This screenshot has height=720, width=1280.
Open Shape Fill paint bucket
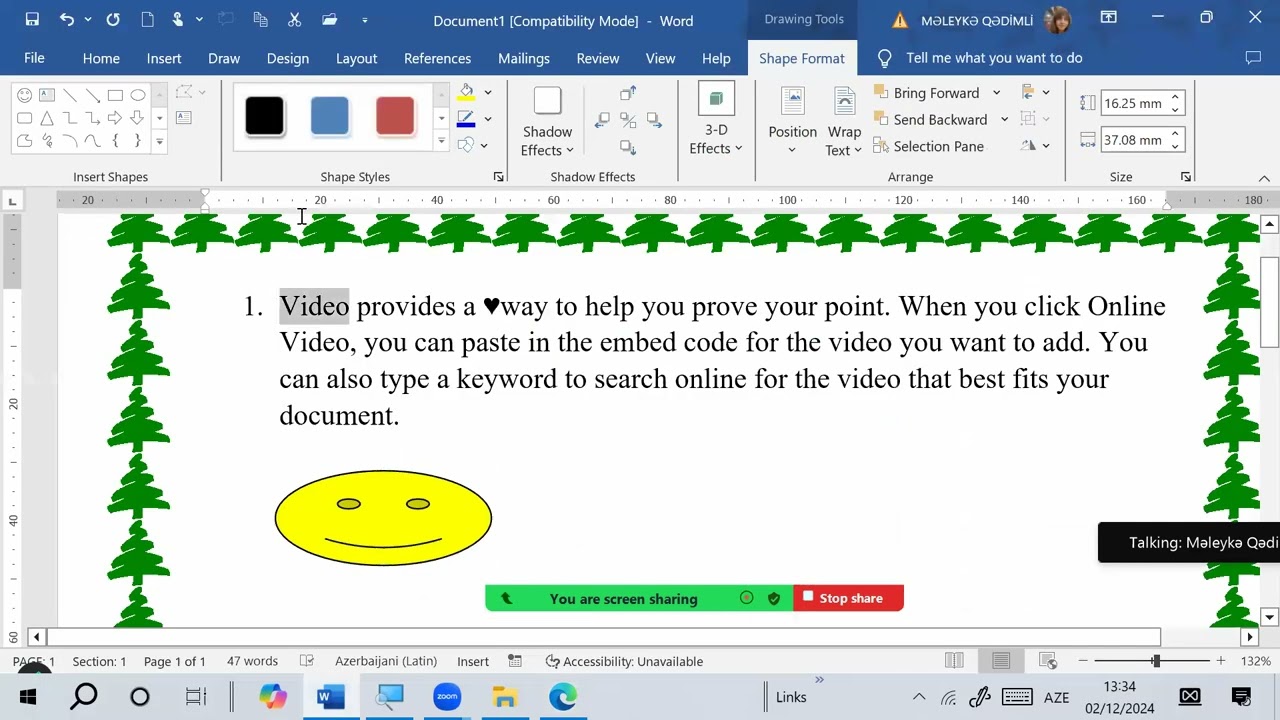pos(466,93)
